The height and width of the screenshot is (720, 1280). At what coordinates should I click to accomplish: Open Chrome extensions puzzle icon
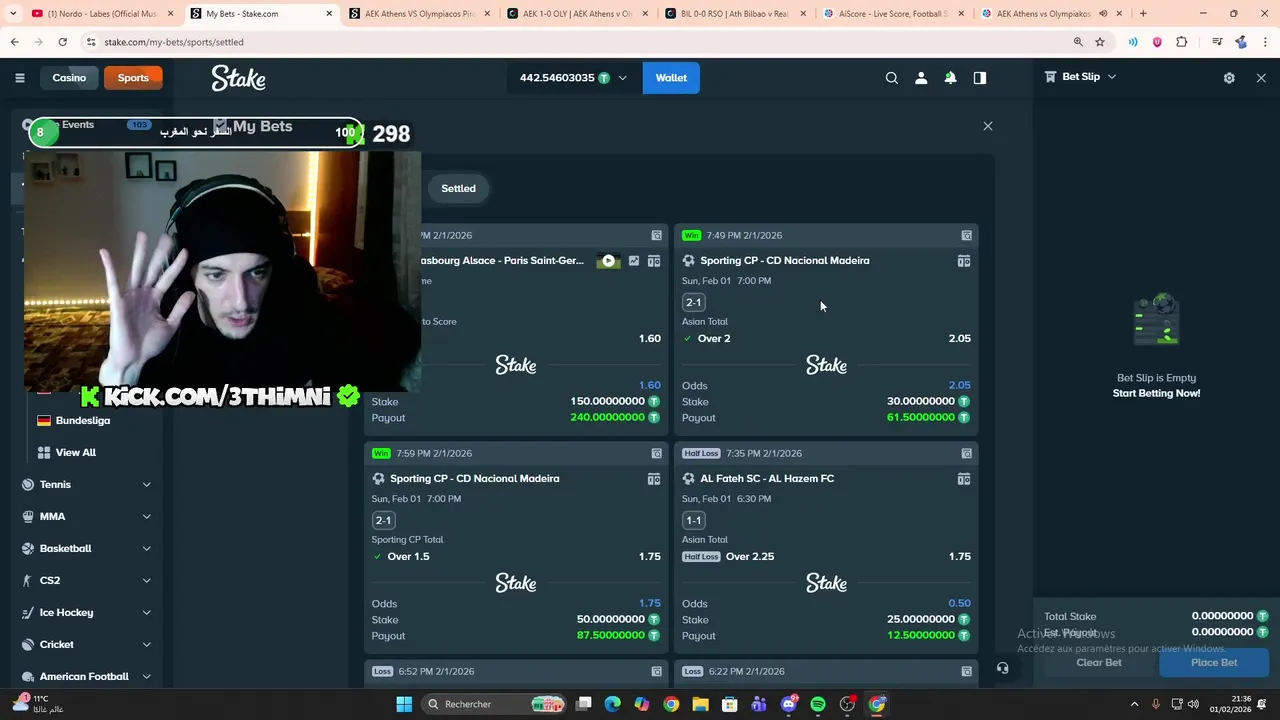[x=1182, y=42]
